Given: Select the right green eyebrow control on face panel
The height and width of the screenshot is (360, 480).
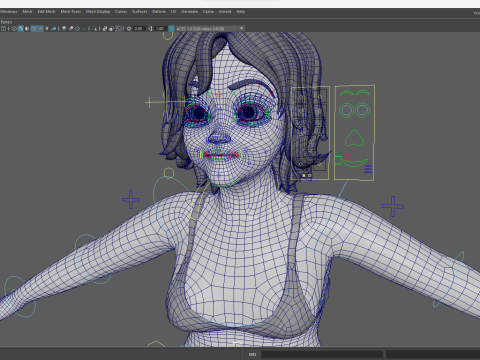Looking at the screenshot, I should (363, 93).
